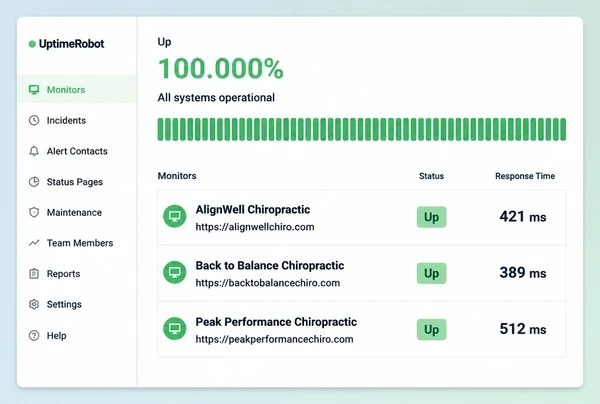This screenshot has width=600, height=404.
Task: Open the Reports page
Action: click(x=63, y=274)
